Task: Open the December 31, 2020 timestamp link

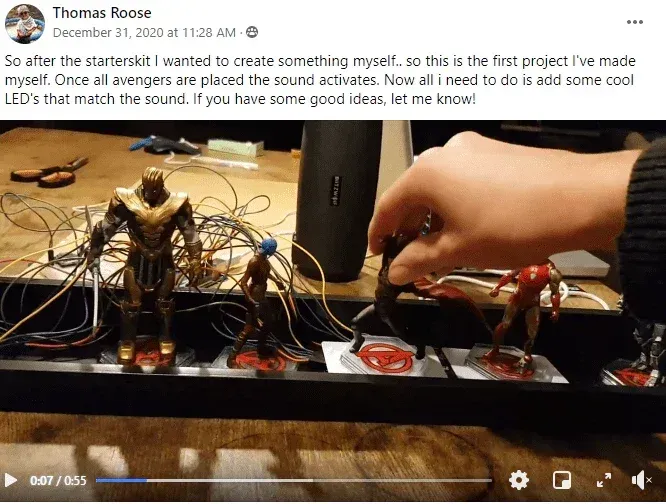Action: tap(144, 32)
